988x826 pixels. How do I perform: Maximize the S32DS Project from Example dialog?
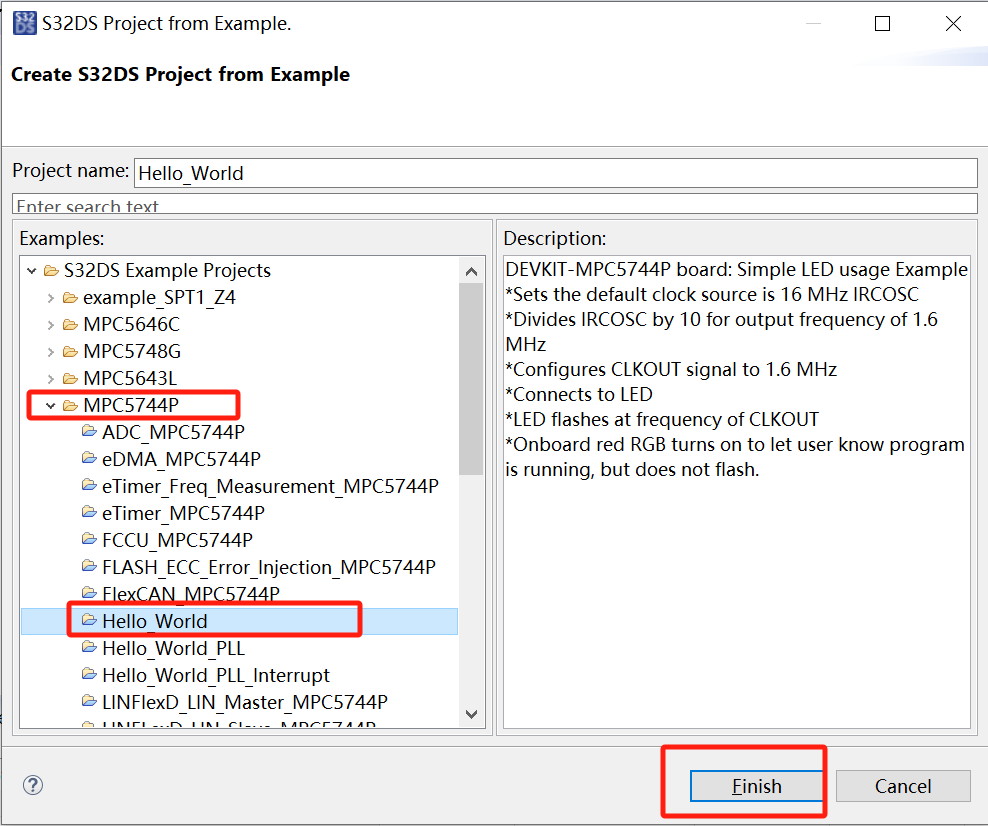(x=882, y=24)
